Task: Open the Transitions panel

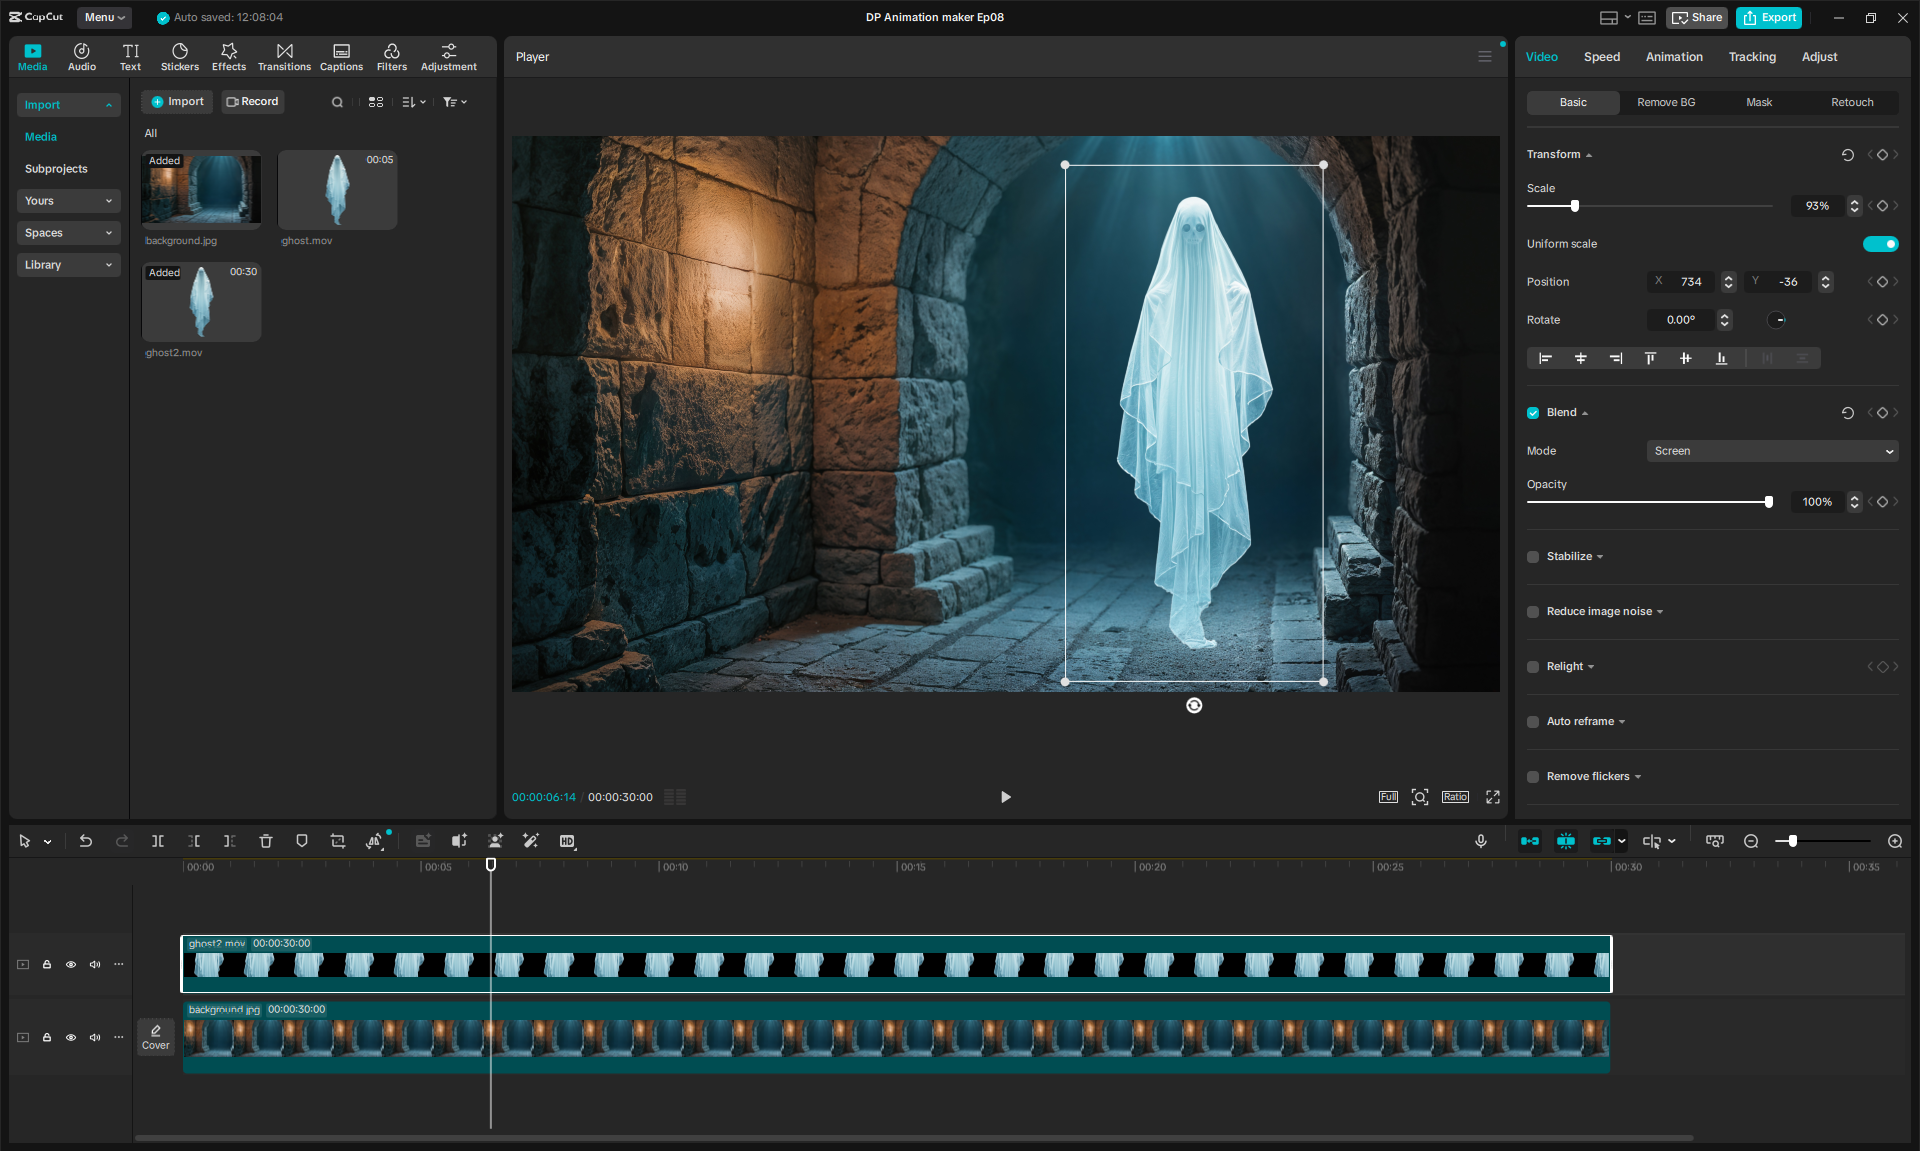Action: point(284,57)
